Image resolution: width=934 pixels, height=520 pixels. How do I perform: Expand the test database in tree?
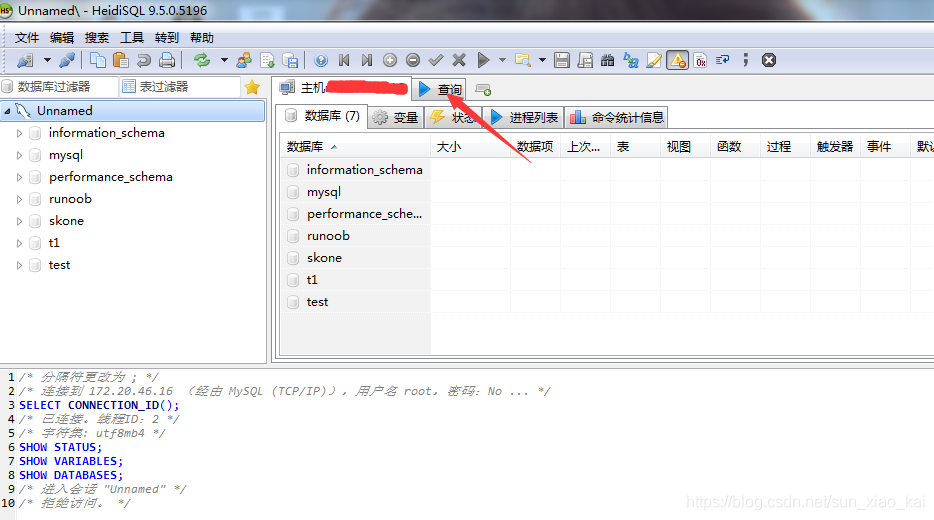coord(19,266)
